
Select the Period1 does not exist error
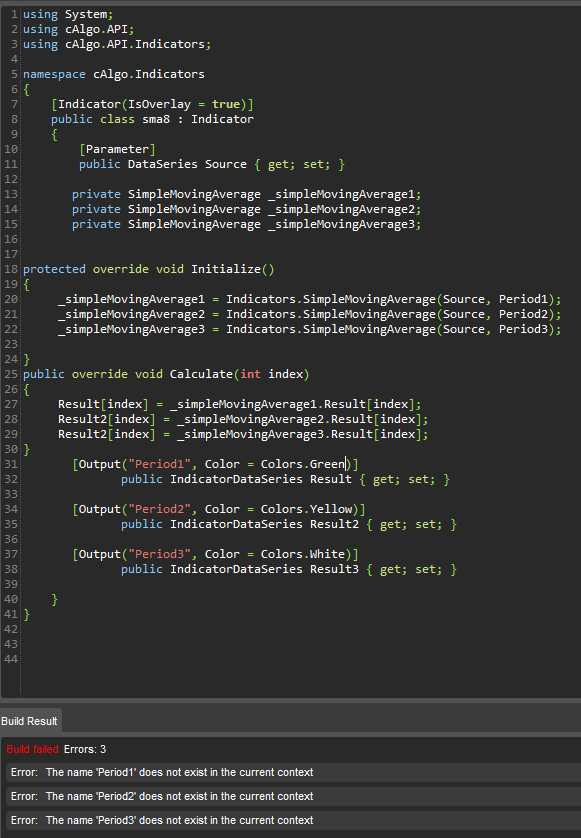coord(292,772)
